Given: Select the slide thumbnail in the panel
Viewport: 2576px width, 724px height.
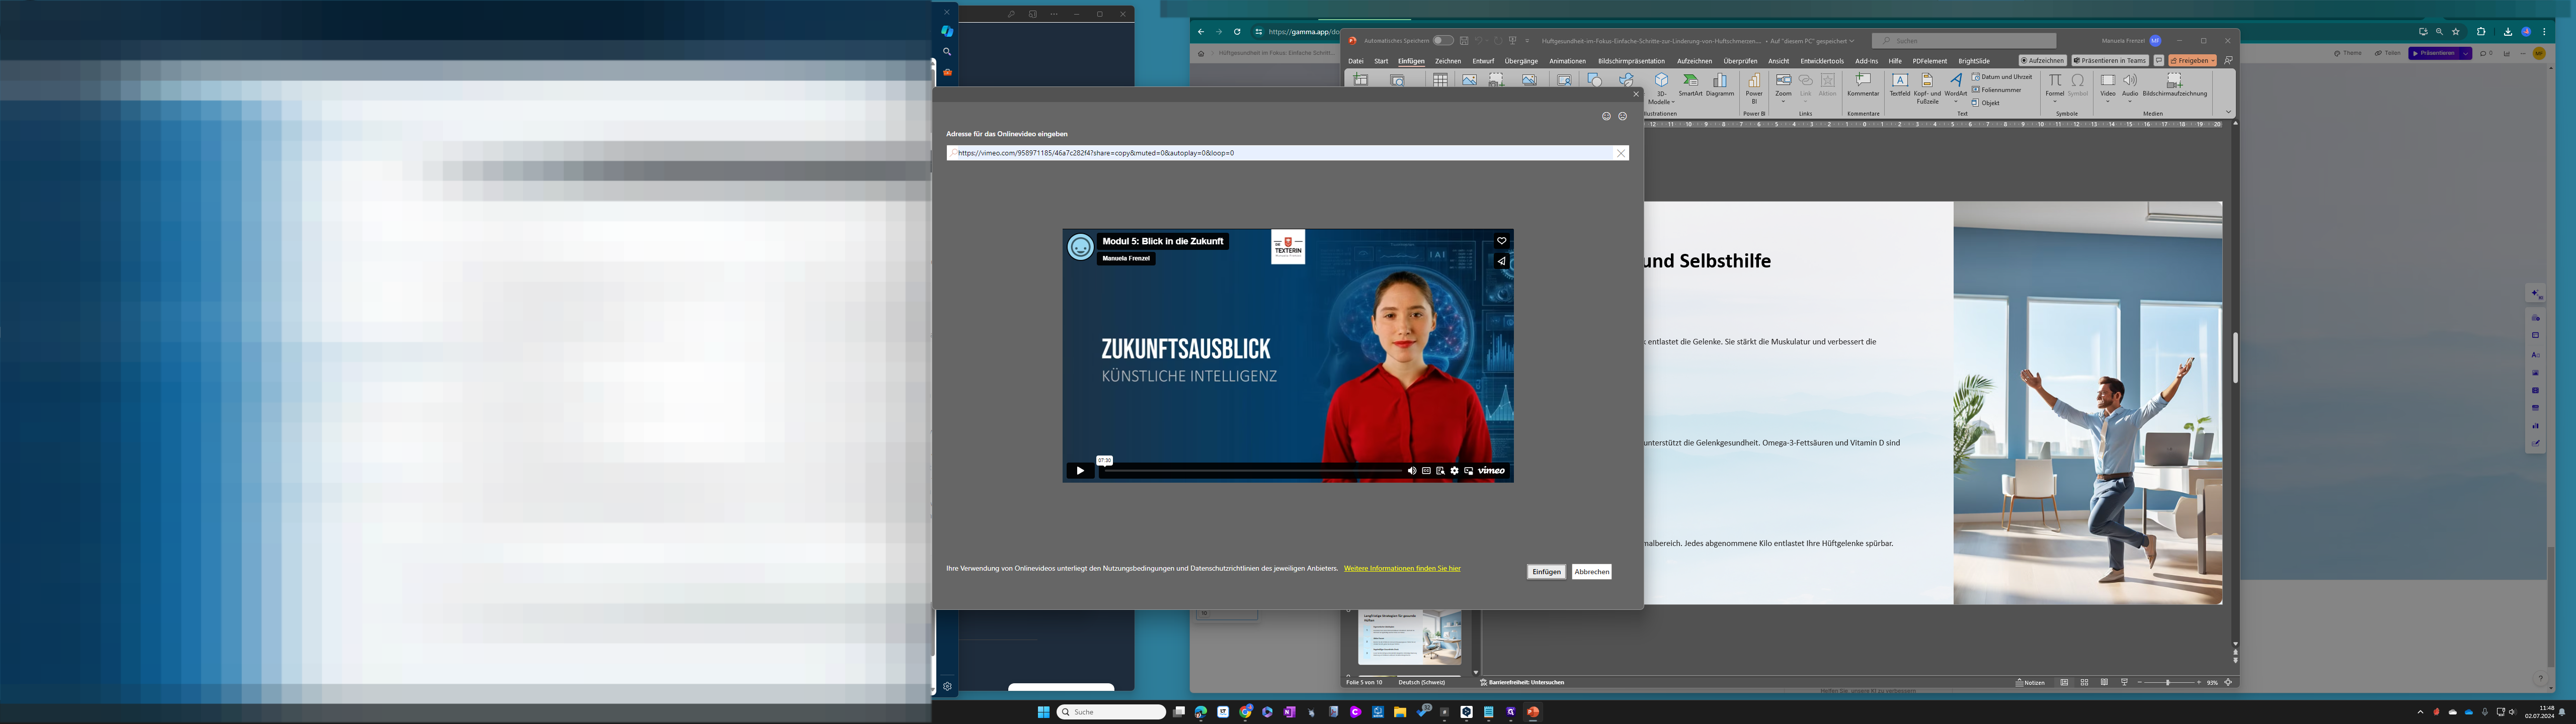Looking at the screenshot, I should [x=1409, y=637].
